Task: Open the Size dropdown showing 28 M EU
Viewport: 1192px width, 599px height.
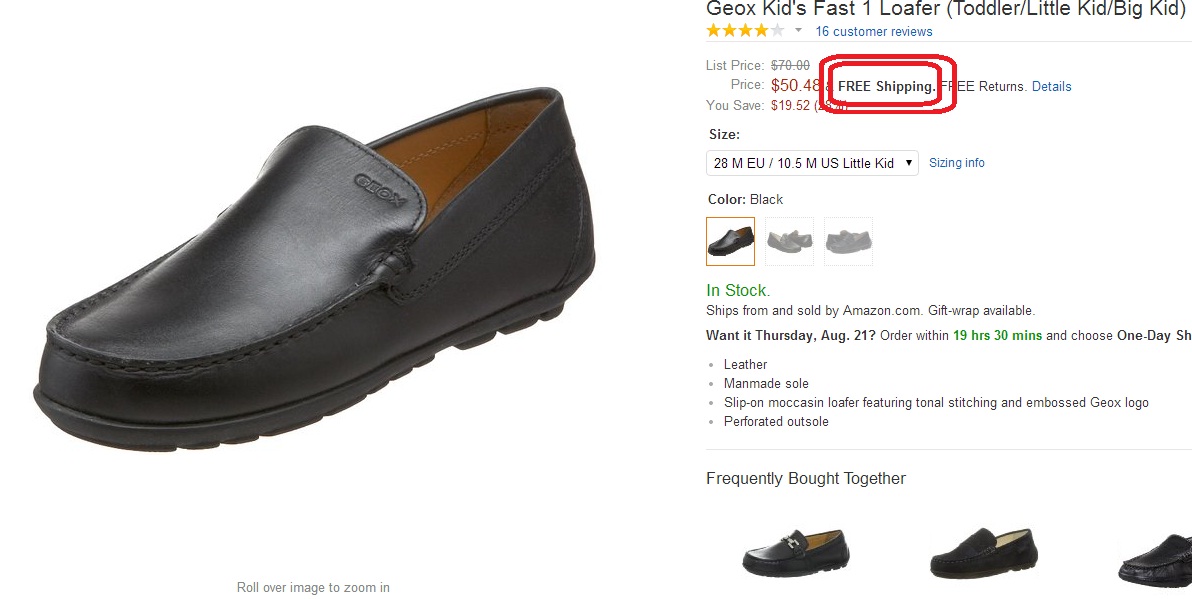Action: click(x=812, y=163)
